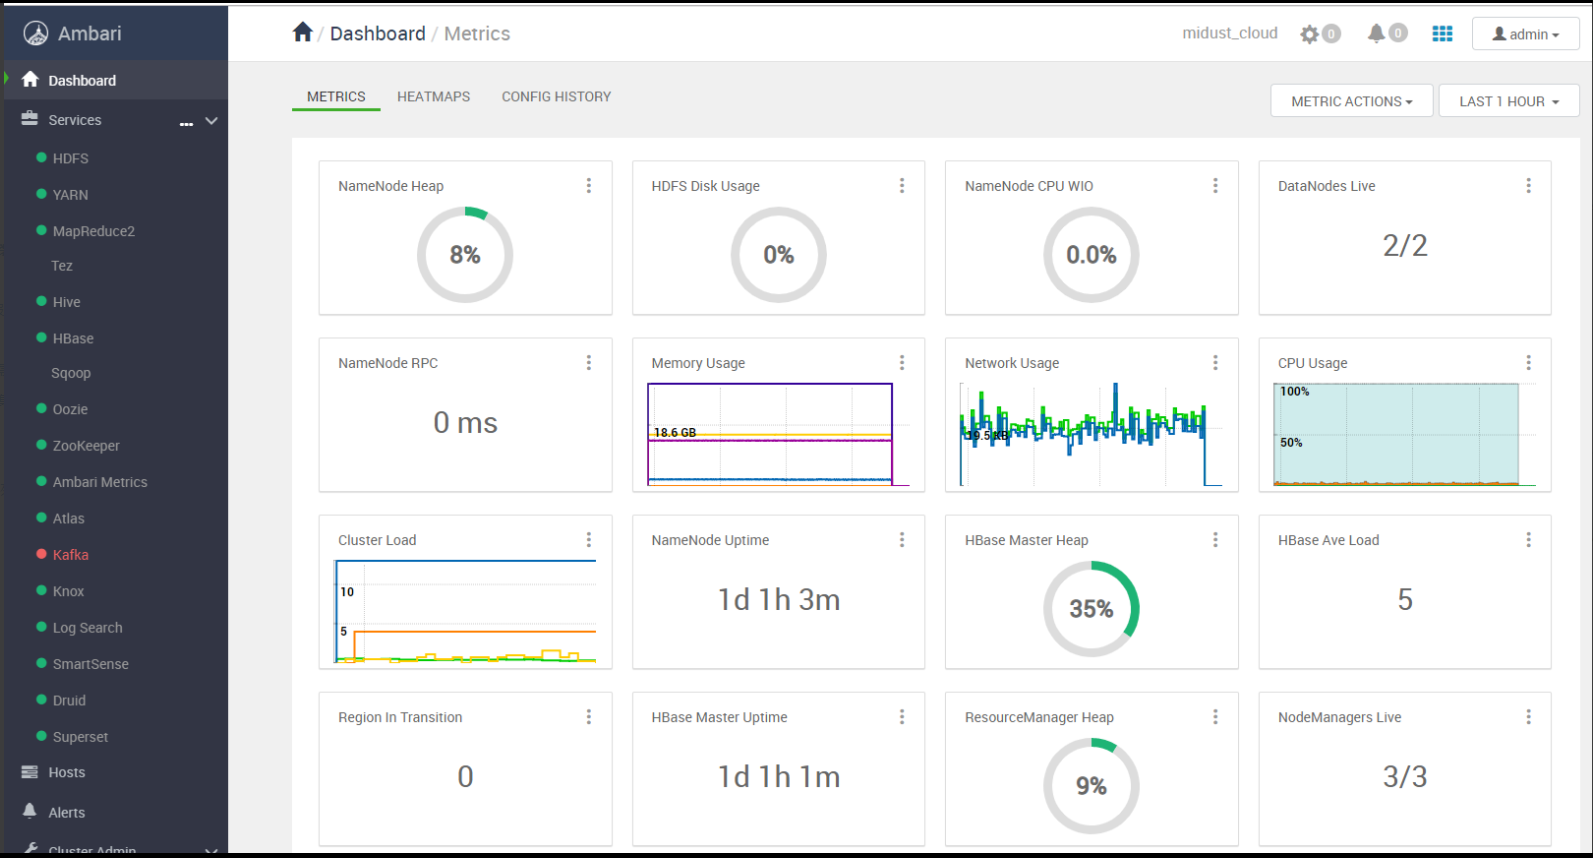Viewport: 1593px width, 858px height.
Task: Click the home breadcrumb icon
Action: point(302,32)
